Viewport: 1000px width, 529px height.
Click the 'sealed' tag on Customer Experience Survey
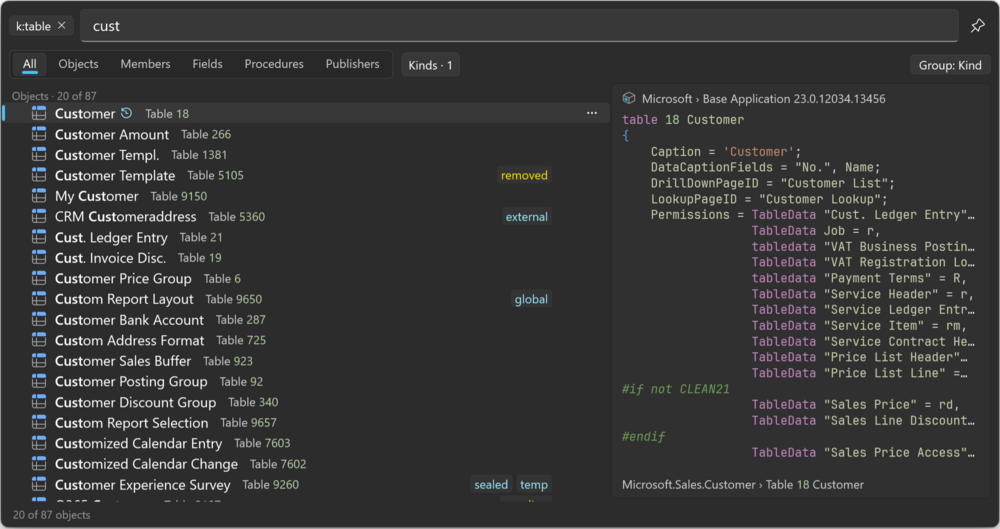[491, 484]
